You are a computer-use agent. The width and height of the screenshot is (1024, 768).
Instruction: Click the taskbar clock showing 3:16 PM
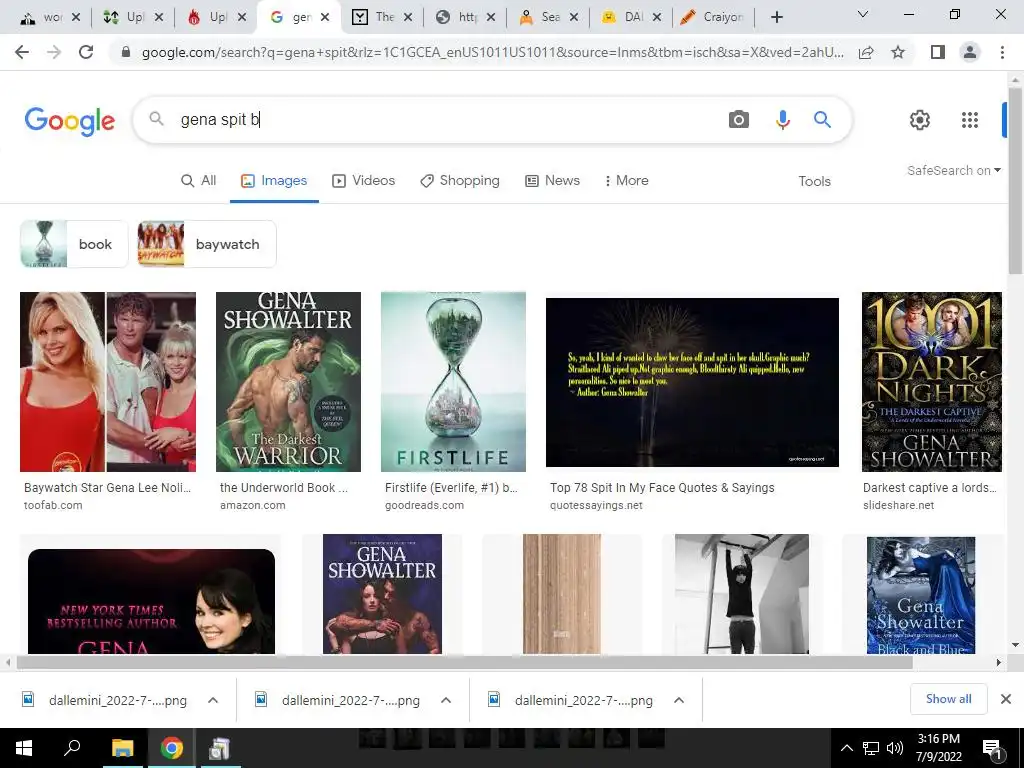pos(939,748)
